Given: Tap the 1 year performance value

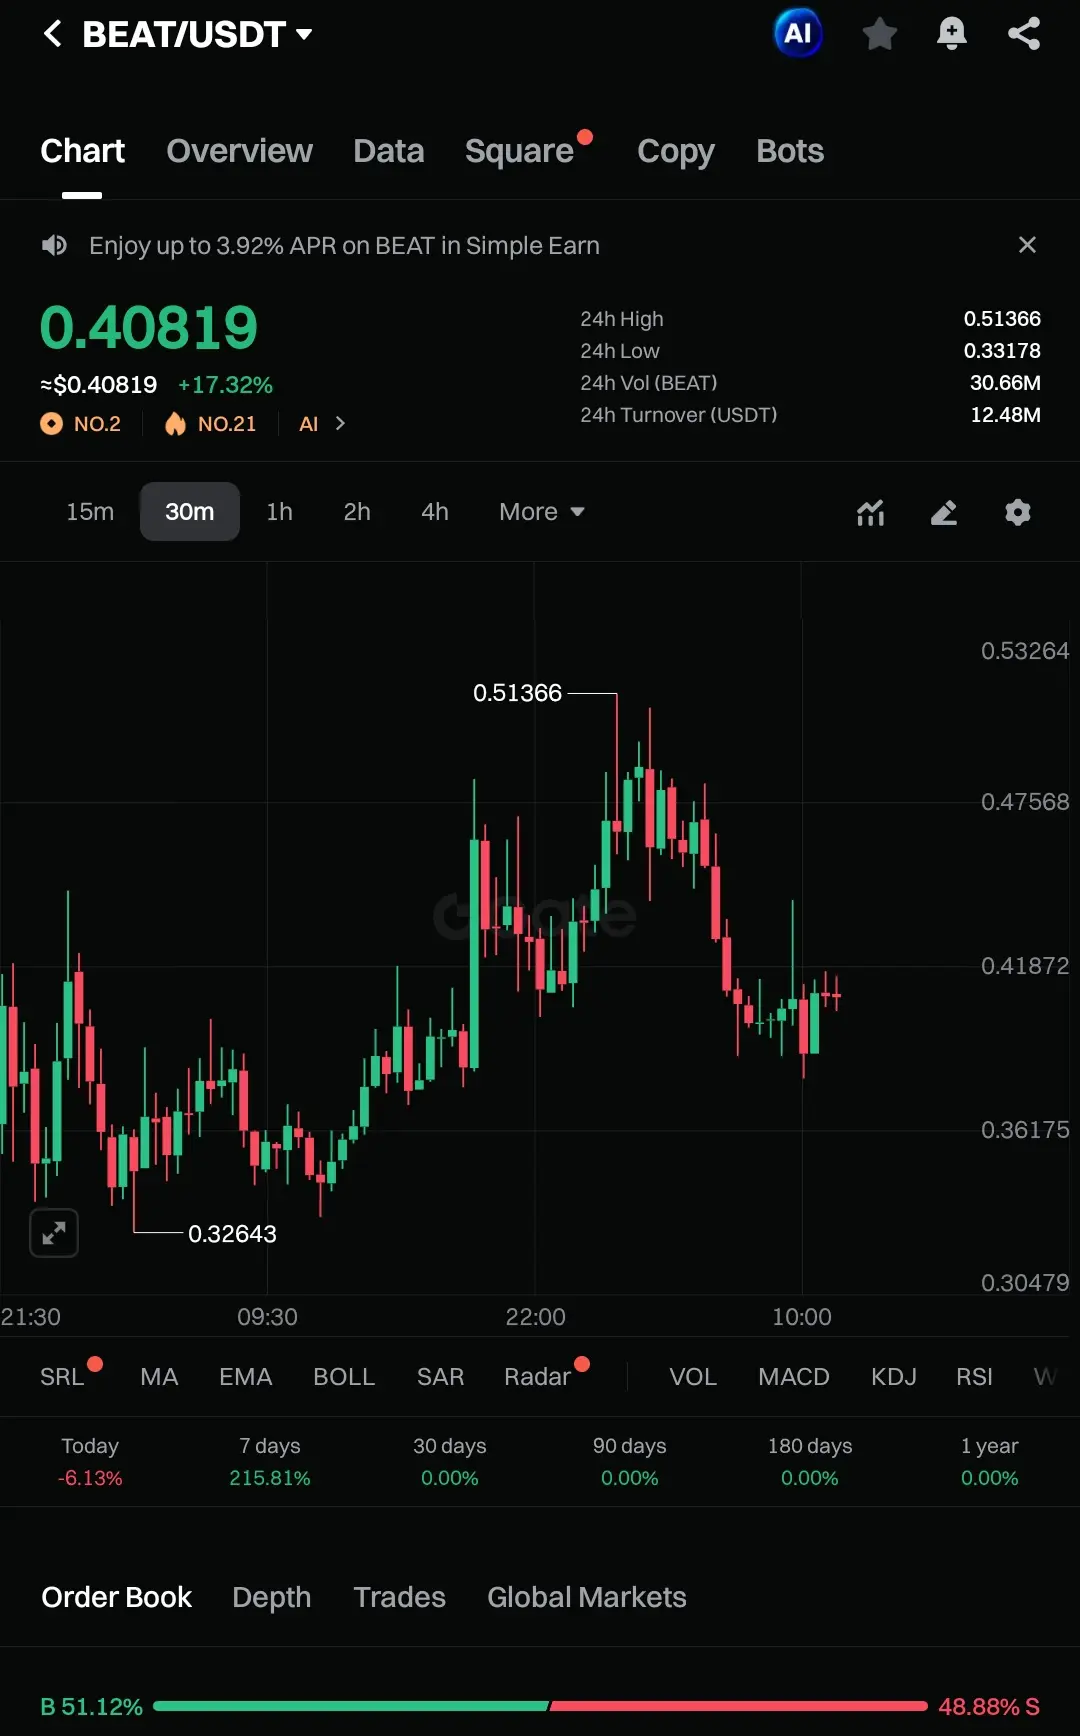Looking at the screenshot, I should pyautogui.click(x=990, y=1478).
